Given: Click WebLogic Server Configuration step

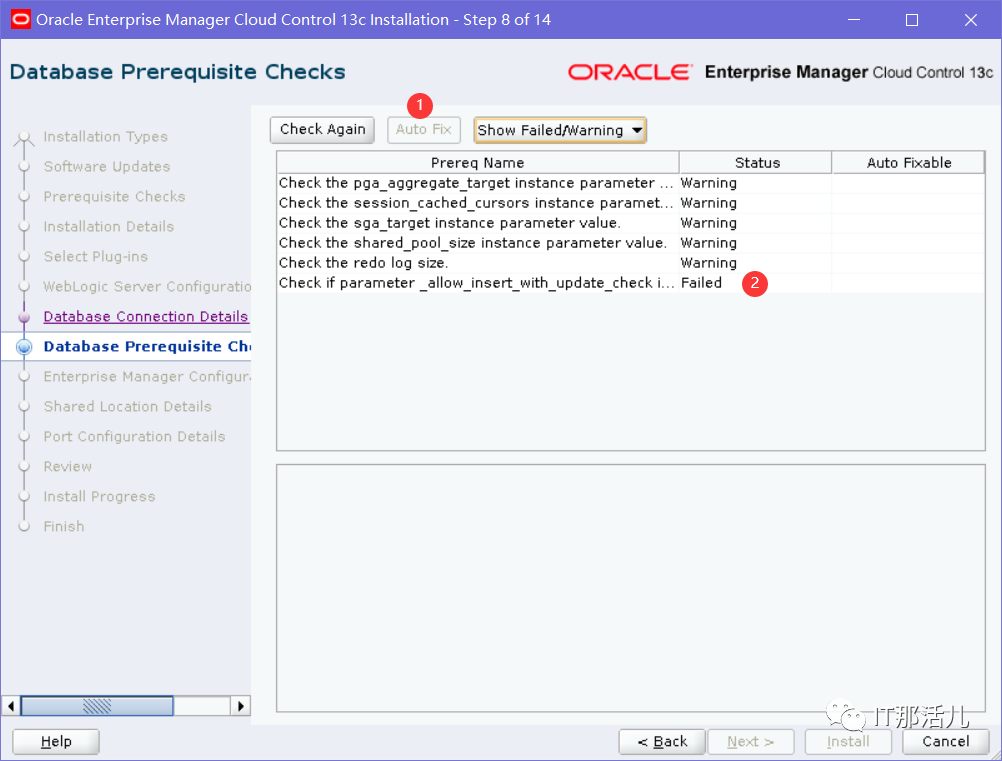Looking at the screenshot, I should tap(147, 287).
